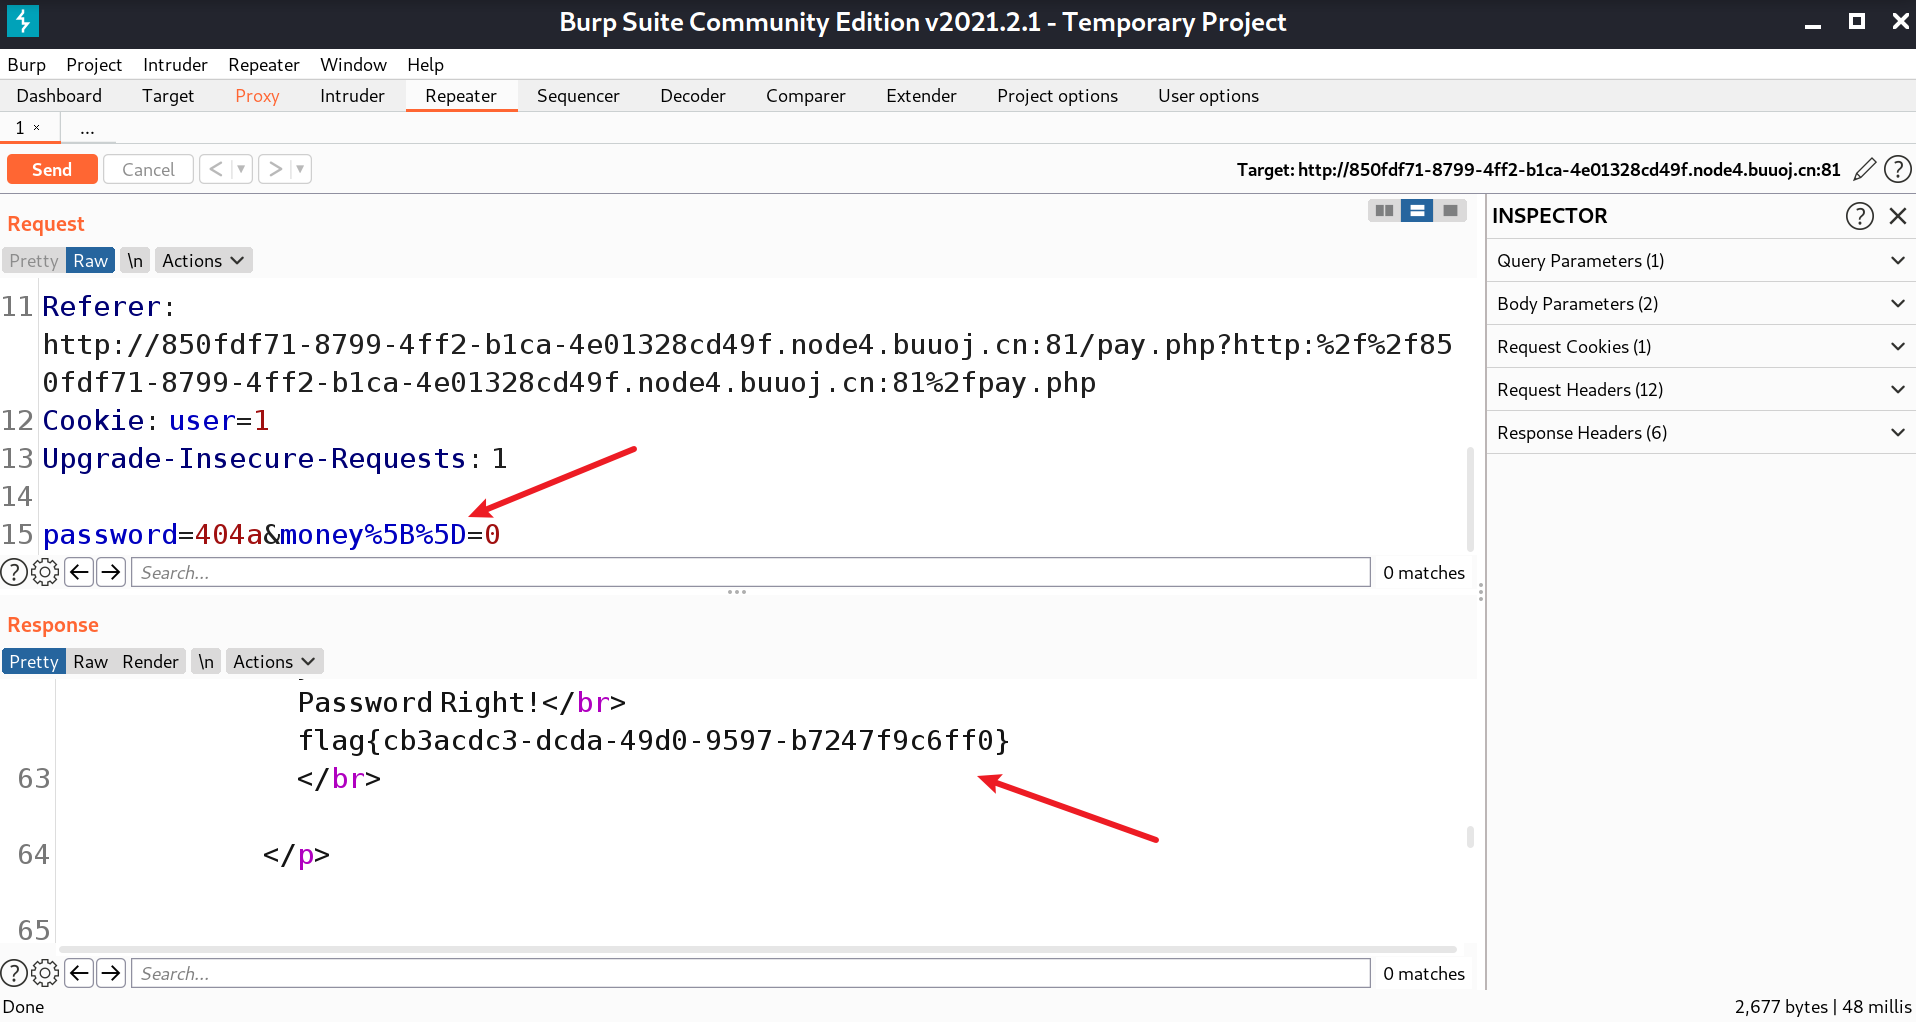Open the Window menu
Viewport: 1916px width, 1022px height.
[x=353, y=65]
